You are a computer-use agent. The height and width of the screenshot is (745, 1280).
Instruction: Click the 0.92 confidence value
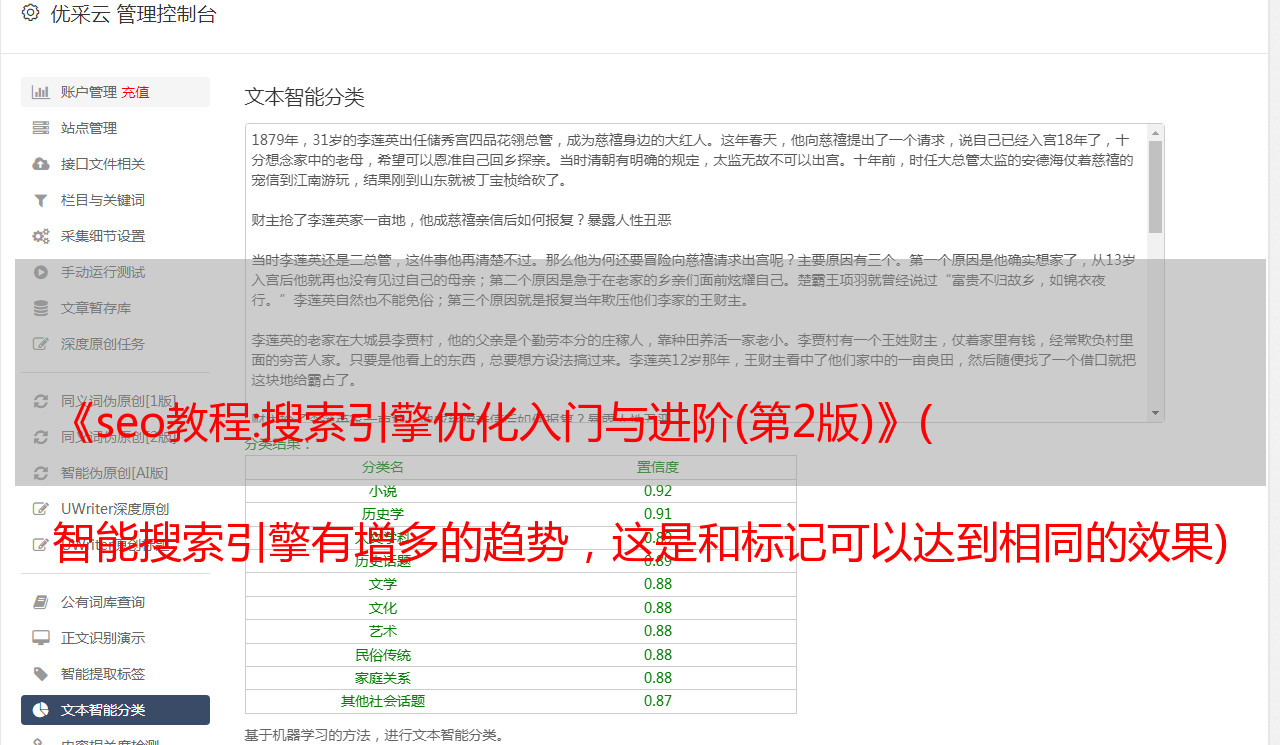pyautogui.click(x=658, y=491)
